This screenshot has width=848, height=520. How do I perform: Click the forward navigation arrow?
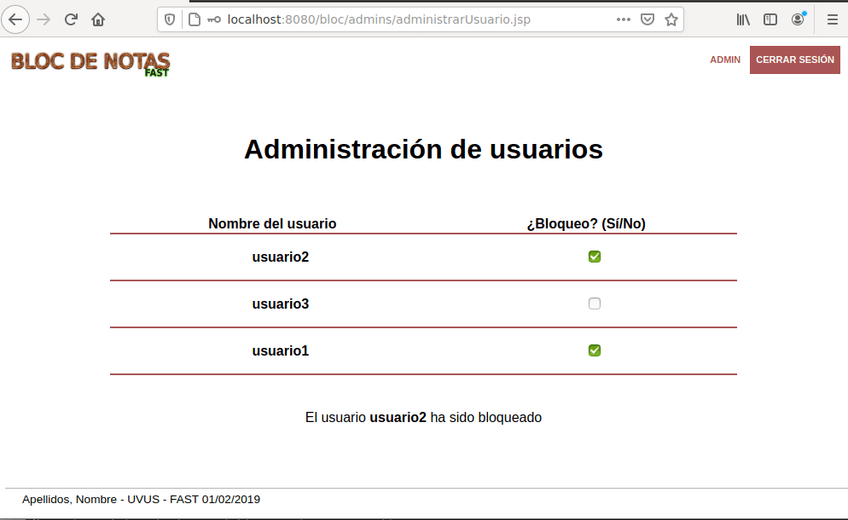tap(43, 19)
